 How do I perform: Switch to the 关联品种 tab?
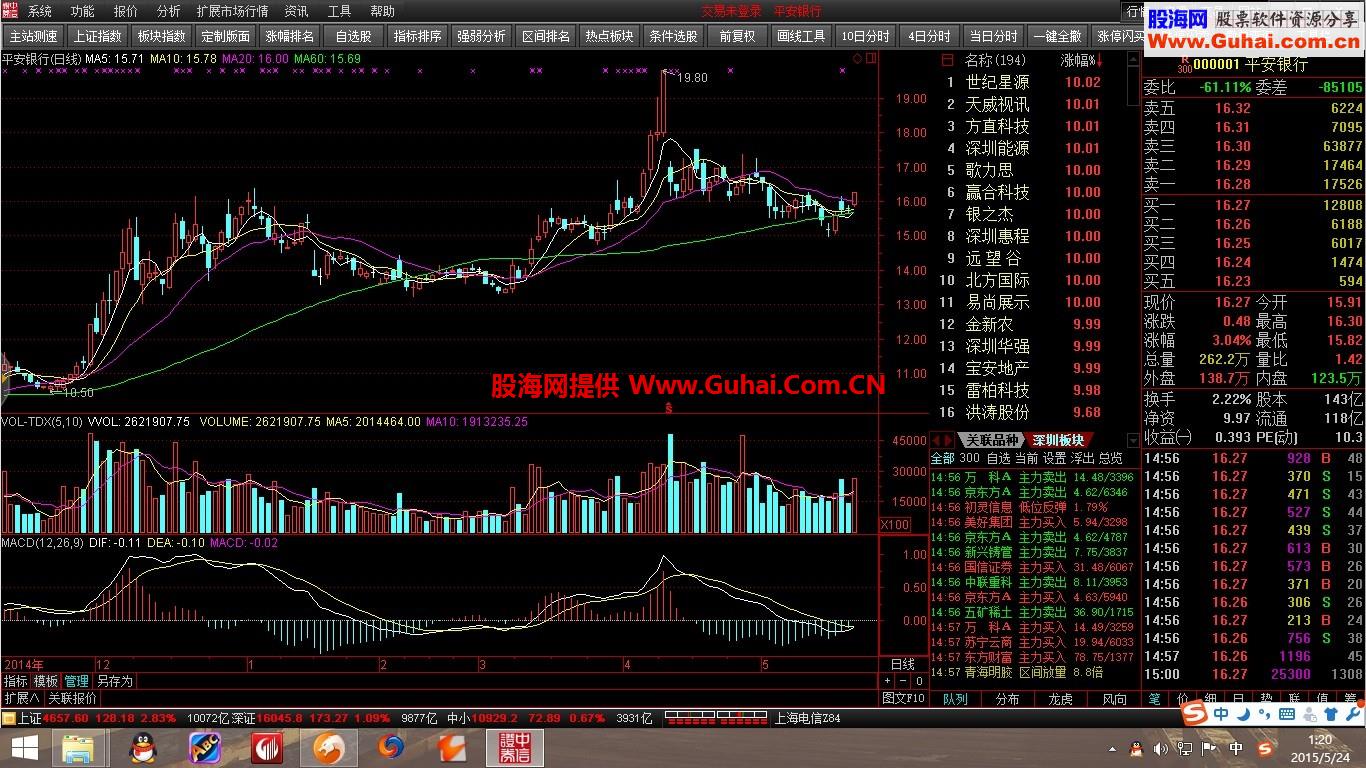pos(990,440)
